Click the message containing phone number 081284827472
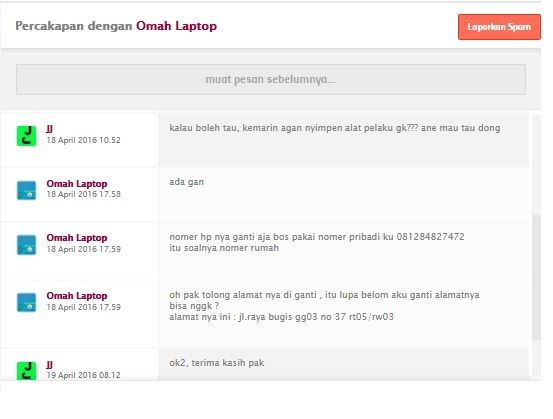553x419 pixels. tap(317, 242)
